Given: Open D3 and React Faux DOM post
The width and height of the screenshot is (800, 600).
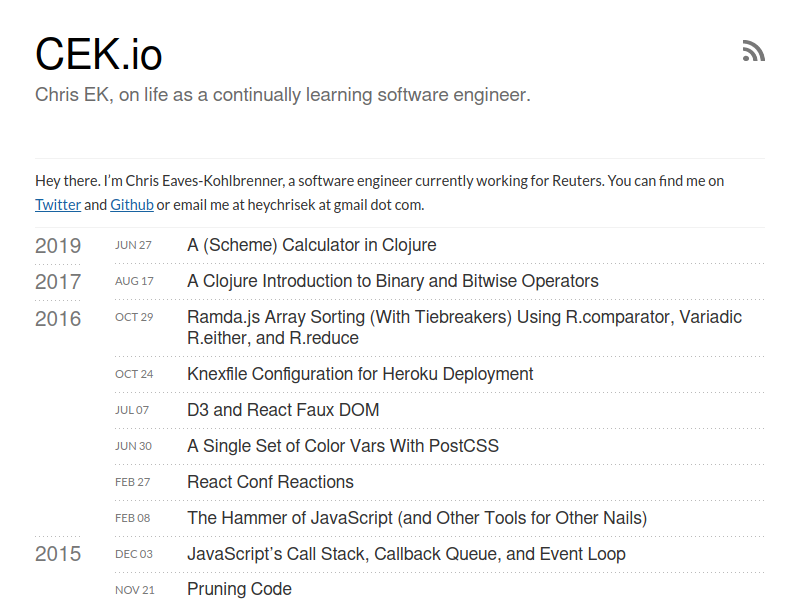Looking at the screenshot, I should 283,410.
